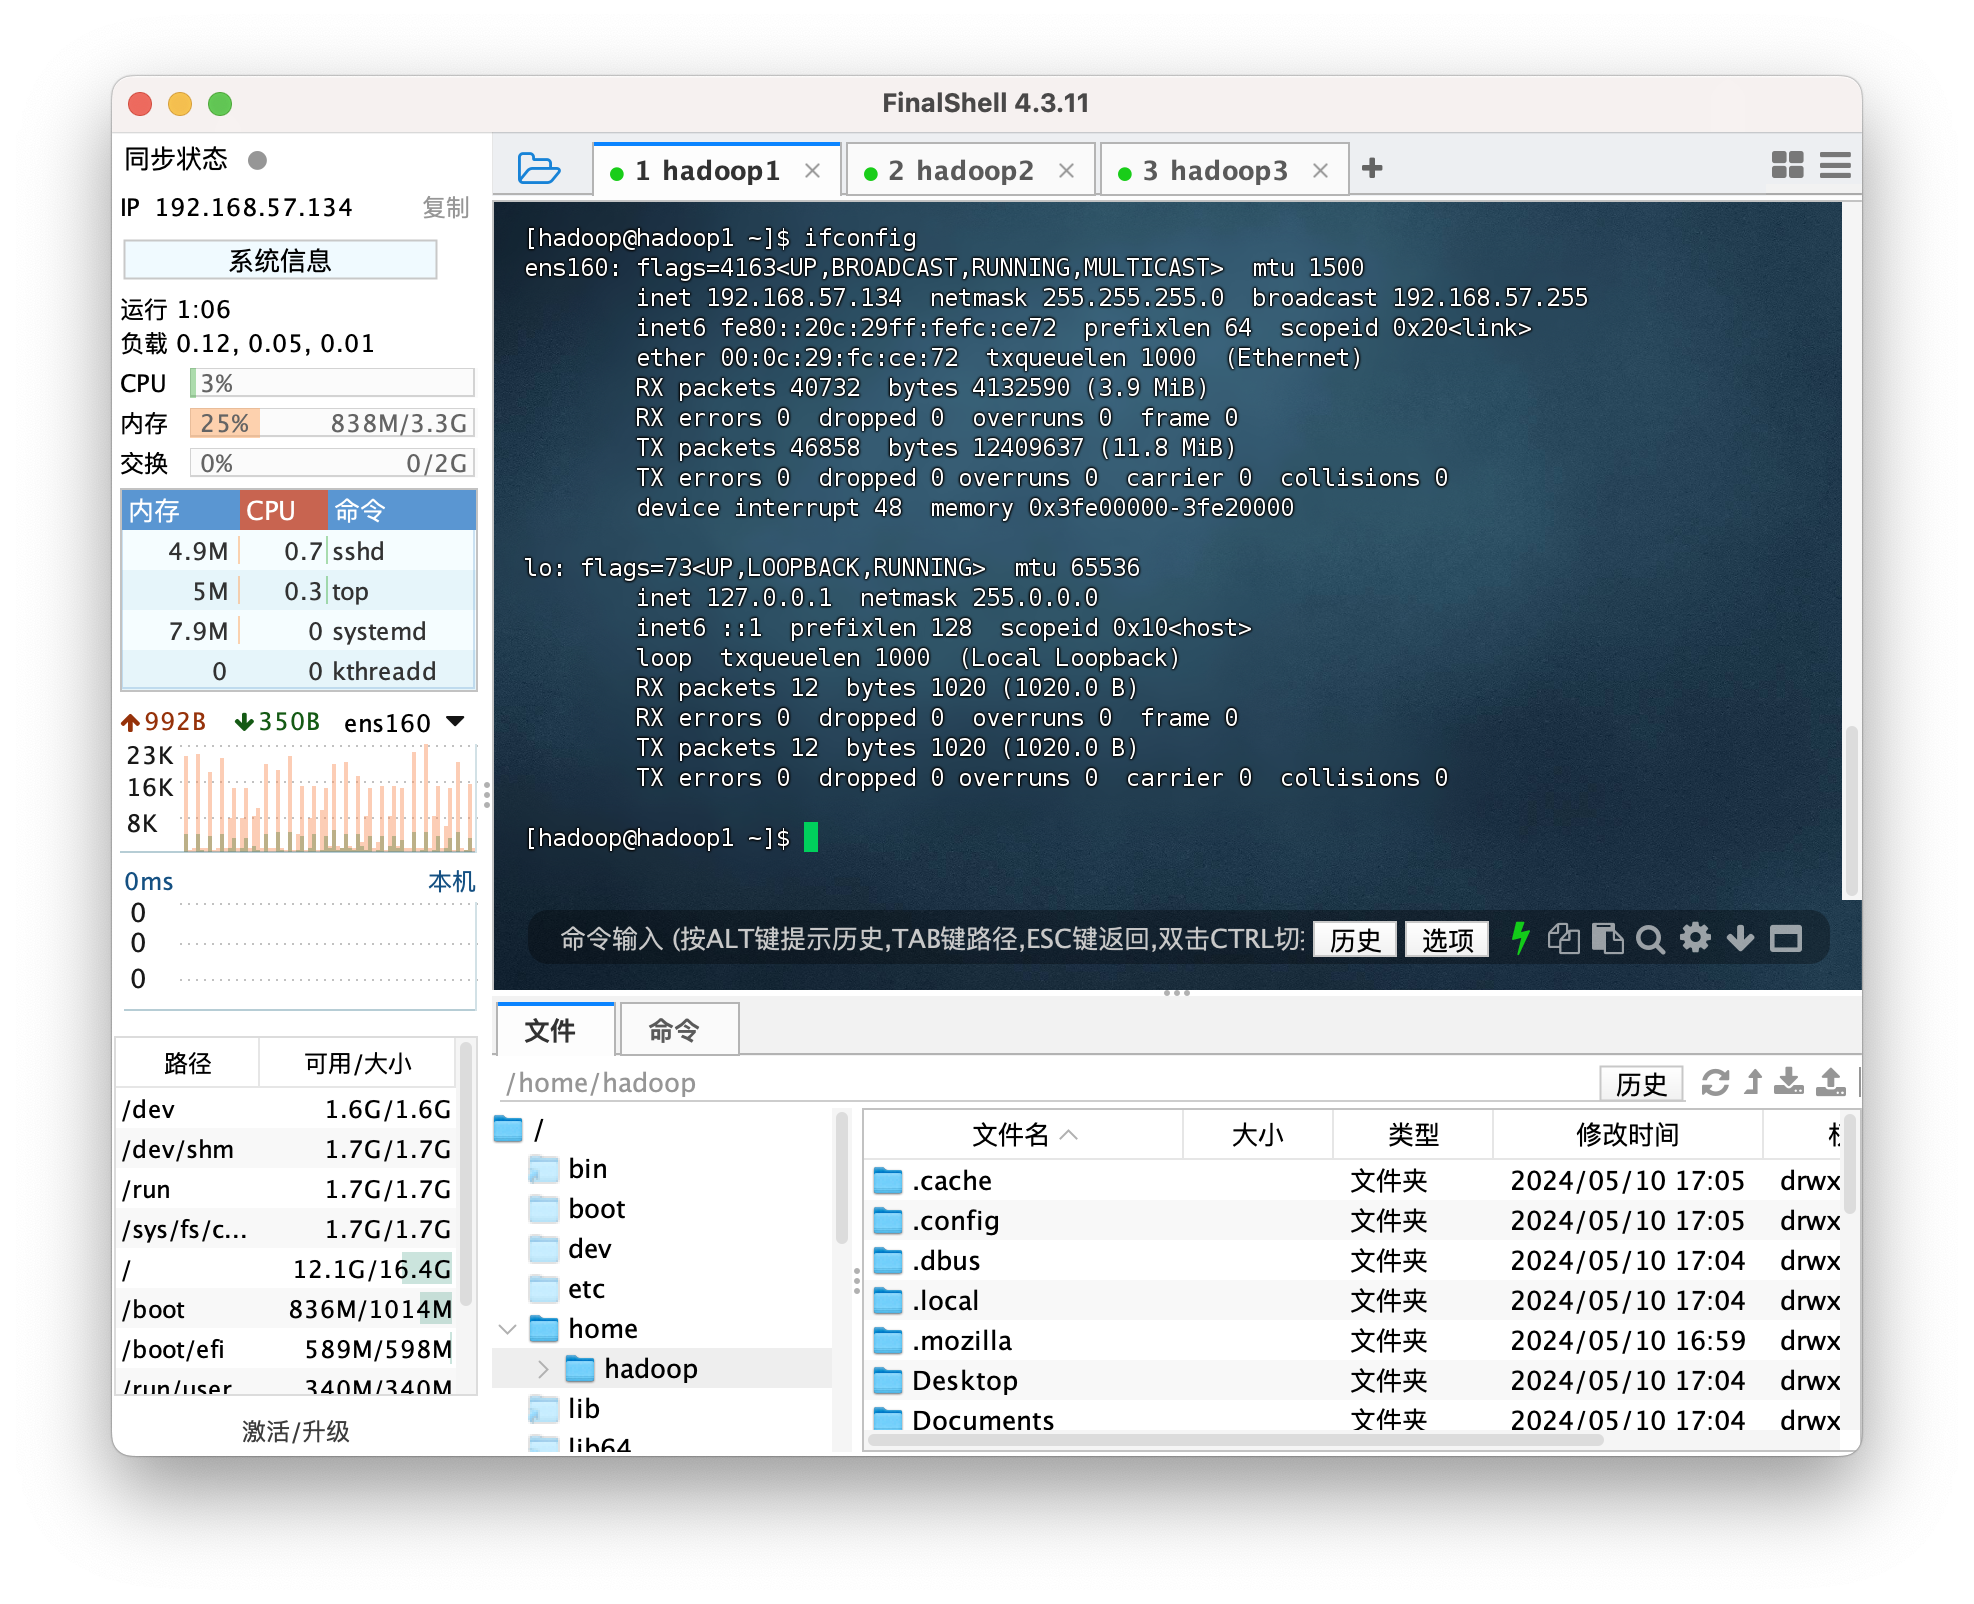Viewport: 1974px width, 1604px height.
Task: Click the 系统信息 button
Action: (280, 260)
